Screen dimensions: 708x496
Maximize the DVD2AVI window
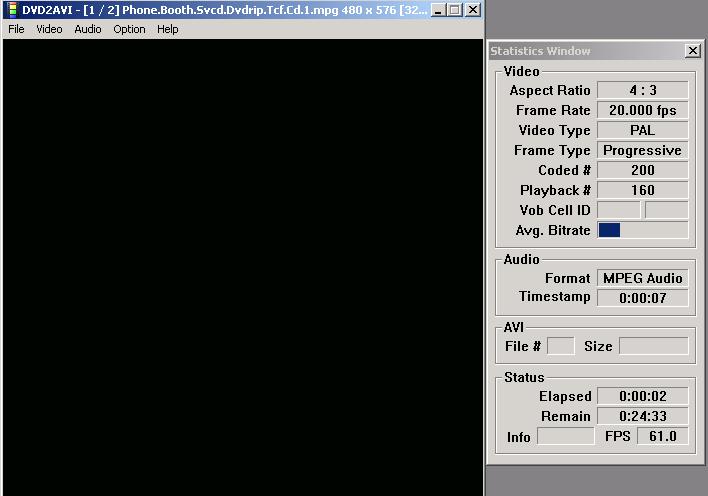(x=455, y=10)
